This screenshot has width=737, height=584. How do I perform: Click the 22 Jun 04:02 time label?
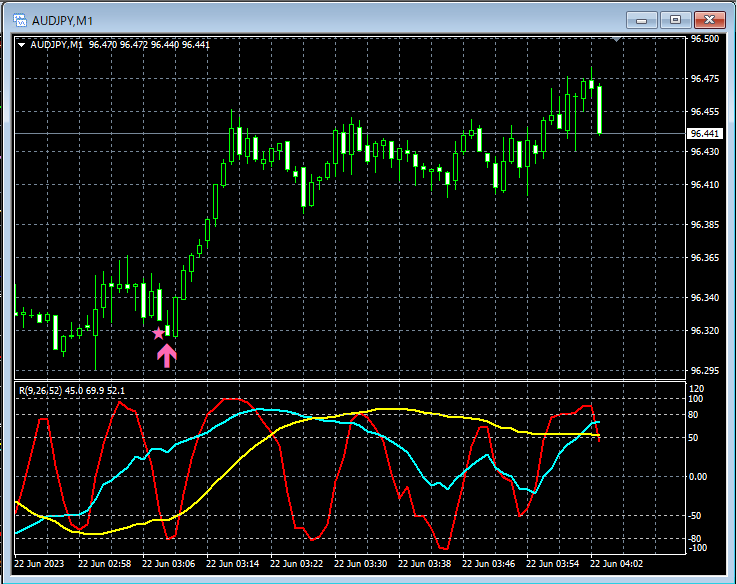coord(616,564)
